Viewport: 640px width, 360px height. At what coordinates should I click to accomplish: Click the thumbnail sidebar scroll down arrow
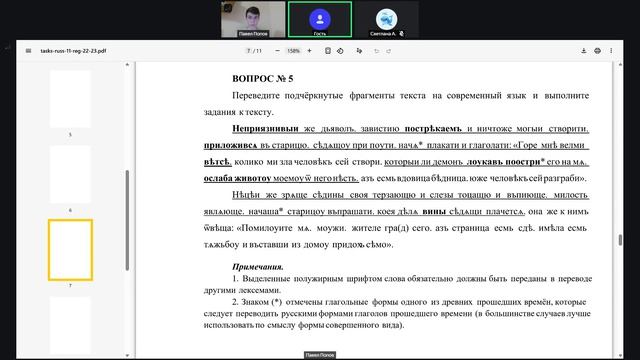tap(127, 356)
